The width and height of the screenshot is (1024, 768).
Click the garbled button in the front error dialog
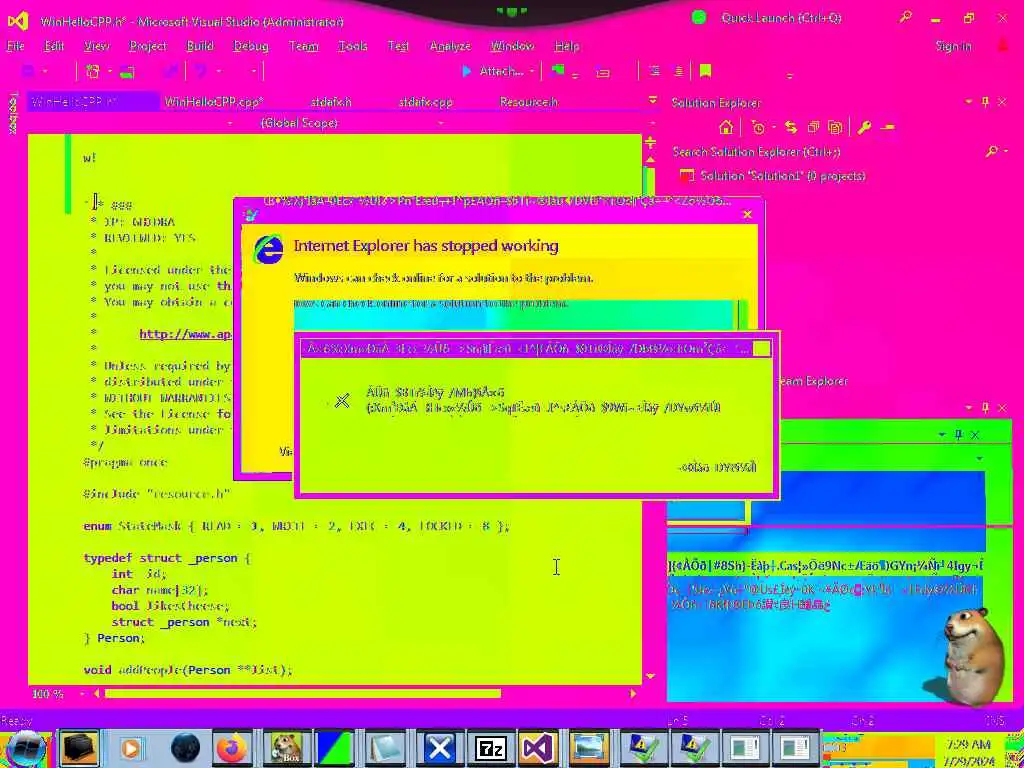point(718,467)
